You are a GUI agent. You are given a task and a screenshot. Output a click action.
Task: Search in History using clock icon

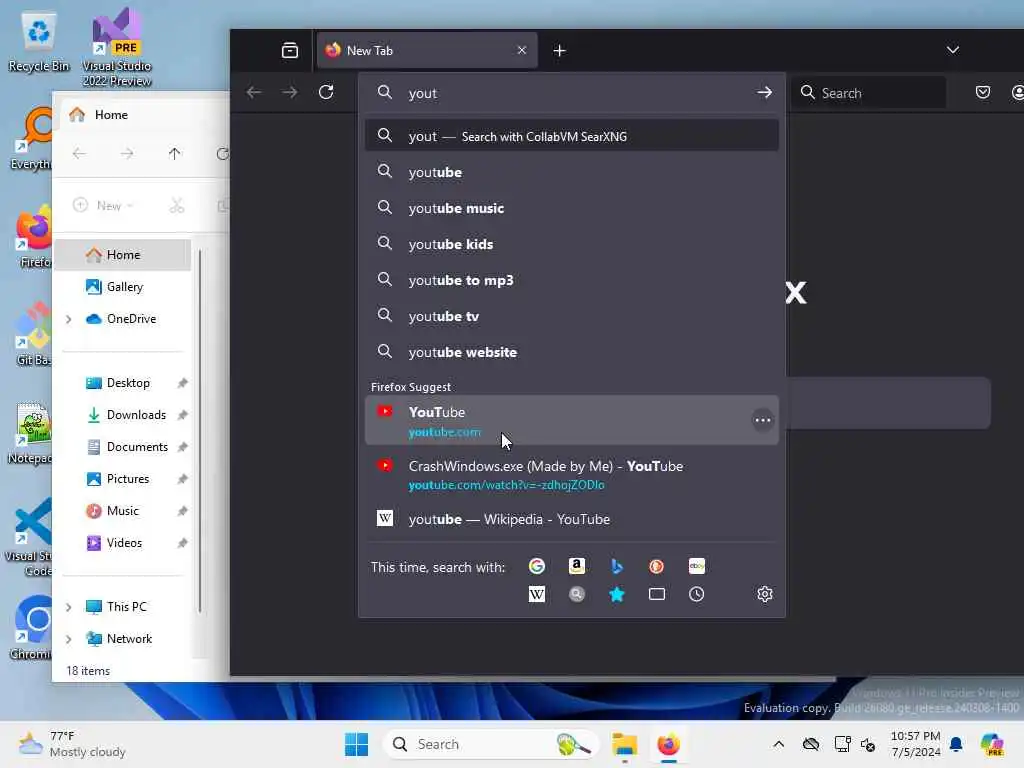[x=697, y=594]
